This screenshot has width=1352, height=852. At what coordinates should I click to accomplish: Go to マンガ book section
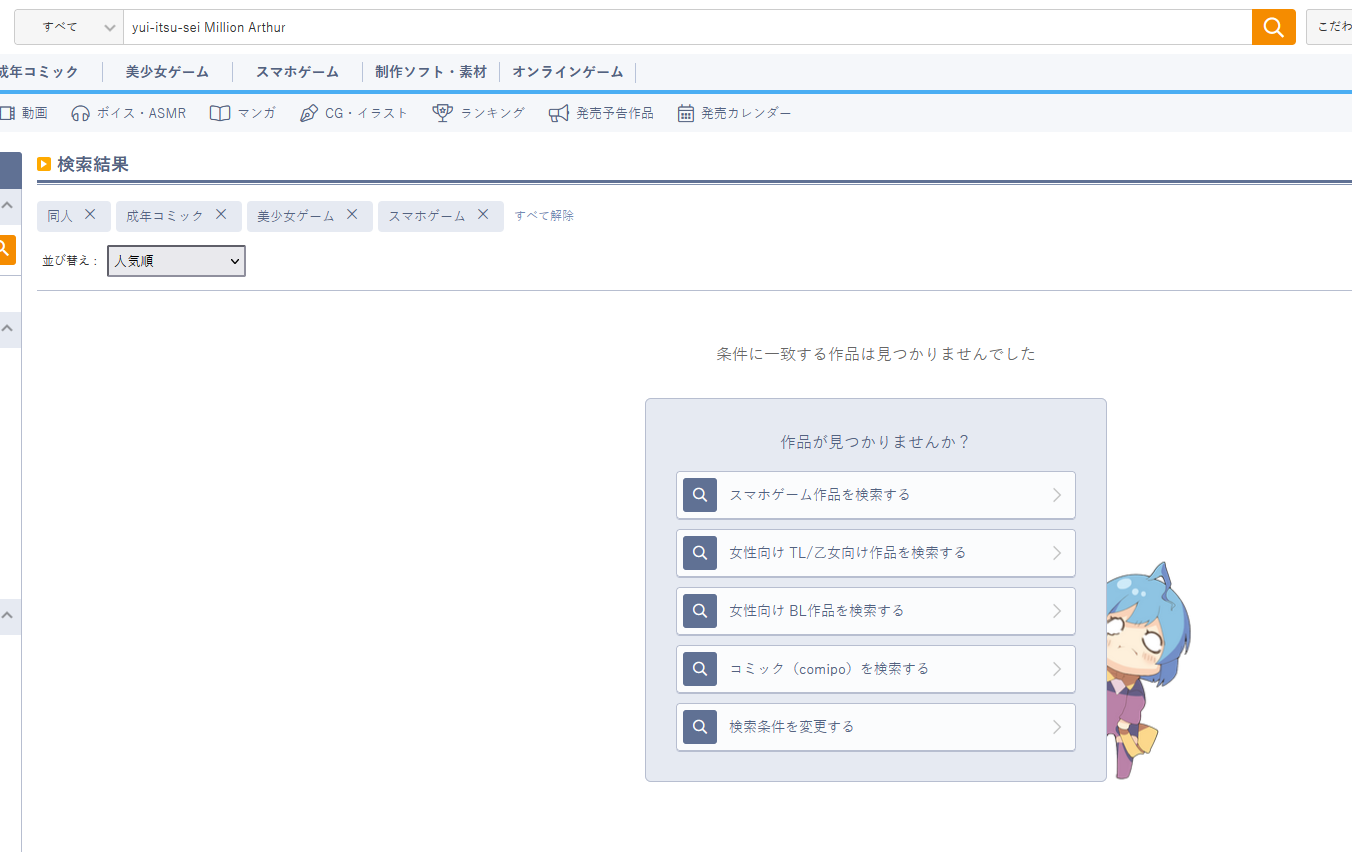[x=242, y=113]
